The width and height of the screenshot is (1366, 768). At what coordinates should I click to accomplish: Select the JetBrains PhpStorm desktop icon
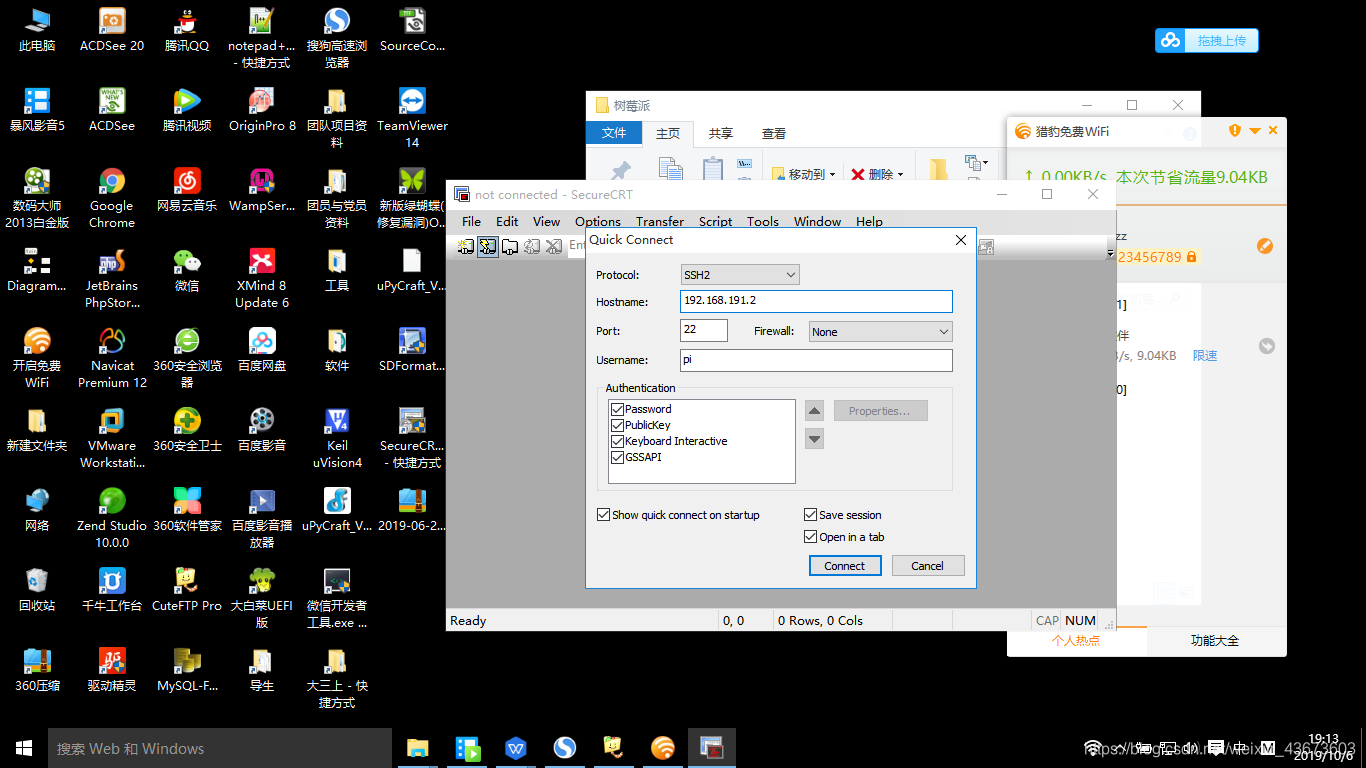click(x=112, y=278)
